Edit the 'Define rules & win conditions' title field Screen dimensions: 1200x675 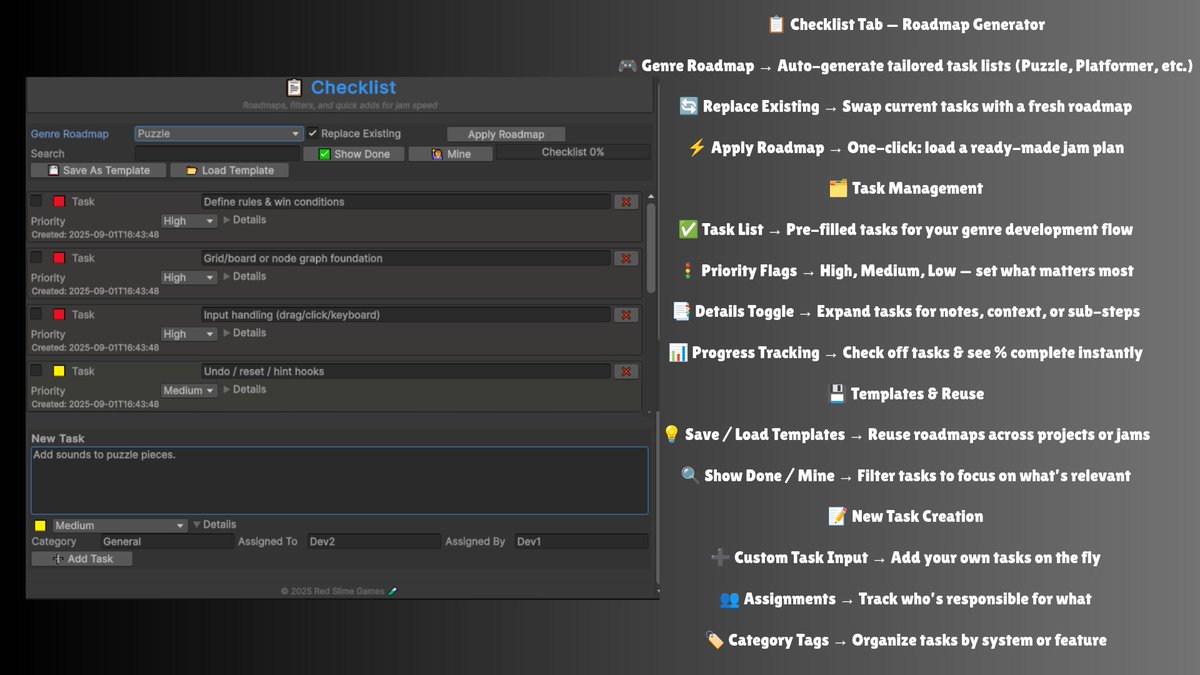coord(405,202)
